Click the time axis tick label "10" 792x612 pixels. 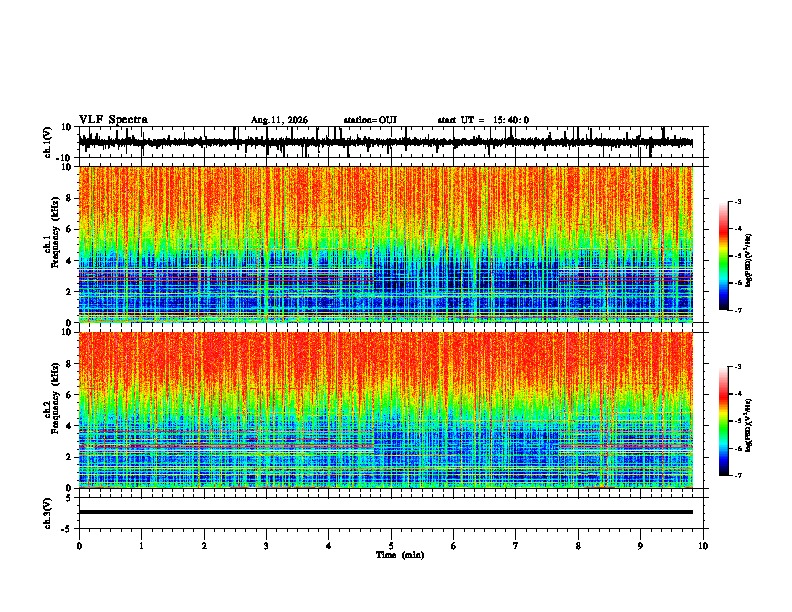(703, 546)
